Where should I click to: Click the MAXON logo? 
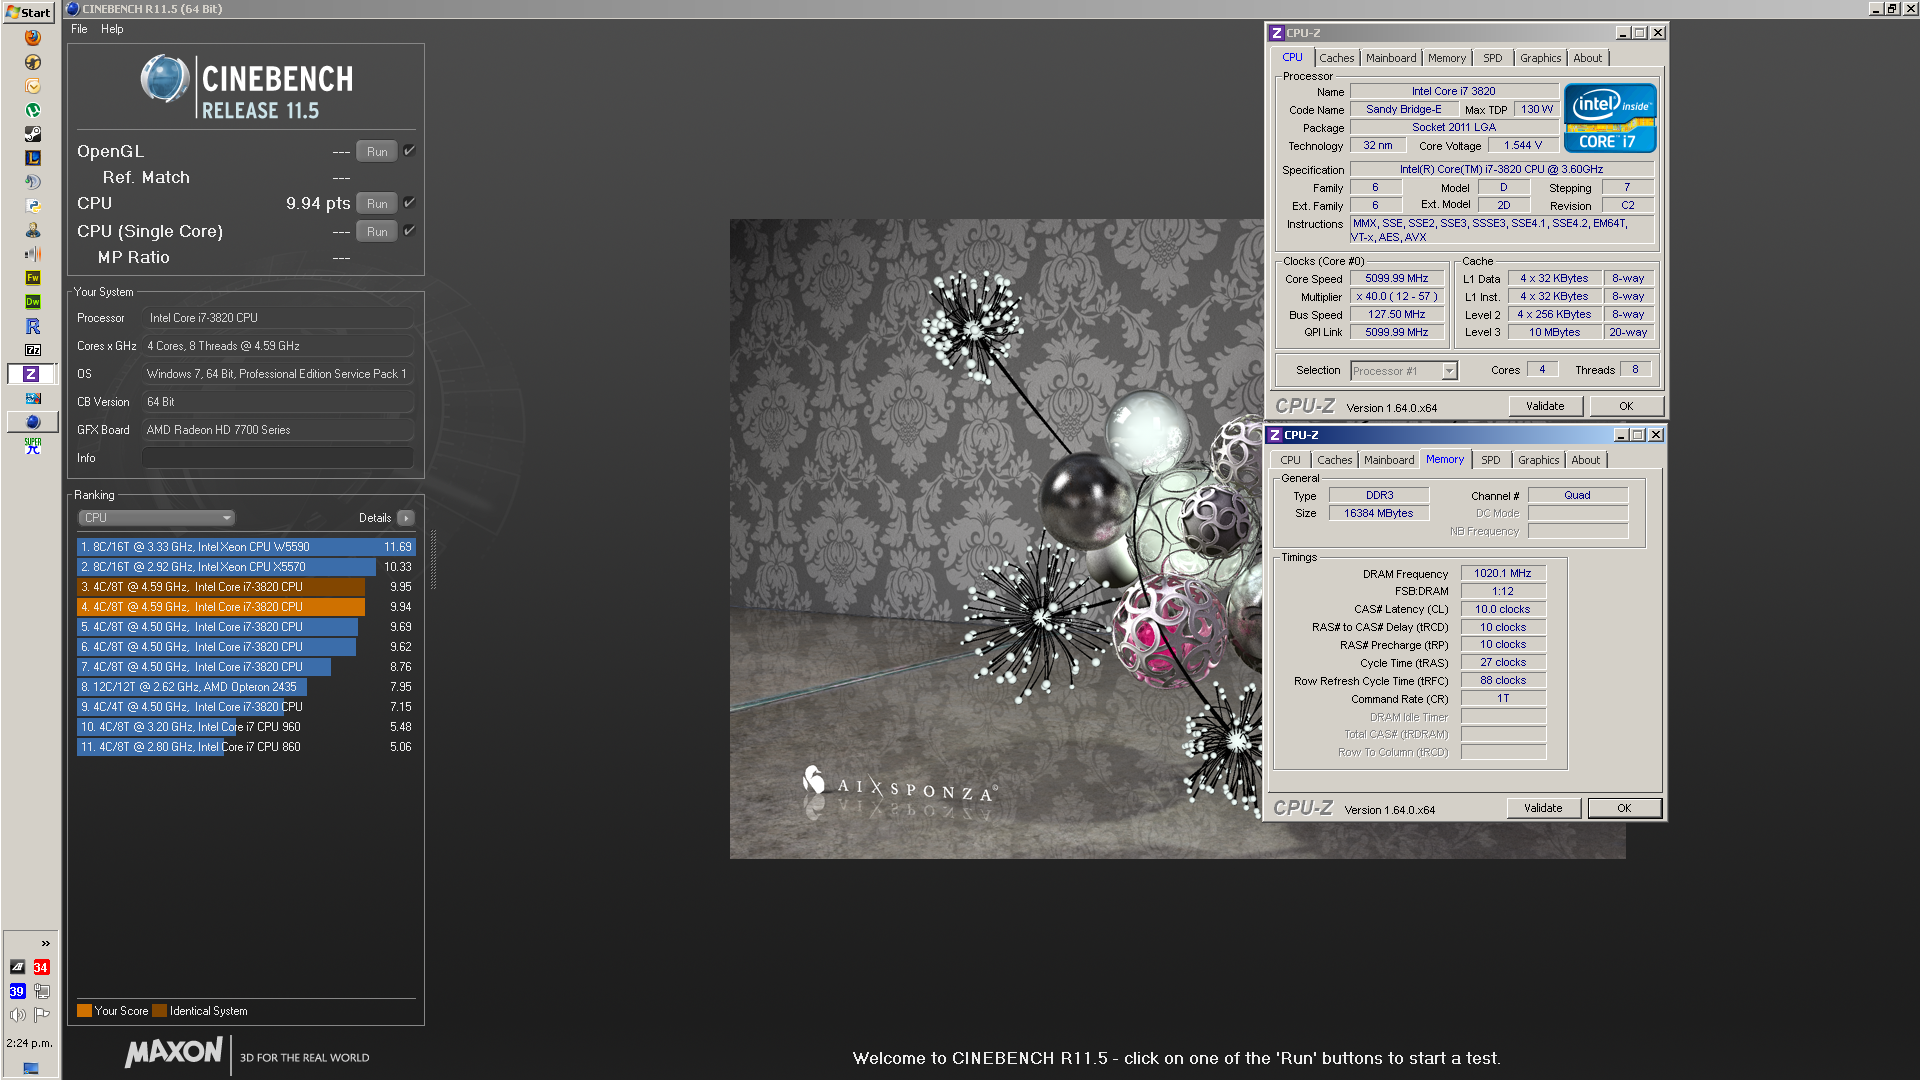coord(174,1052)
